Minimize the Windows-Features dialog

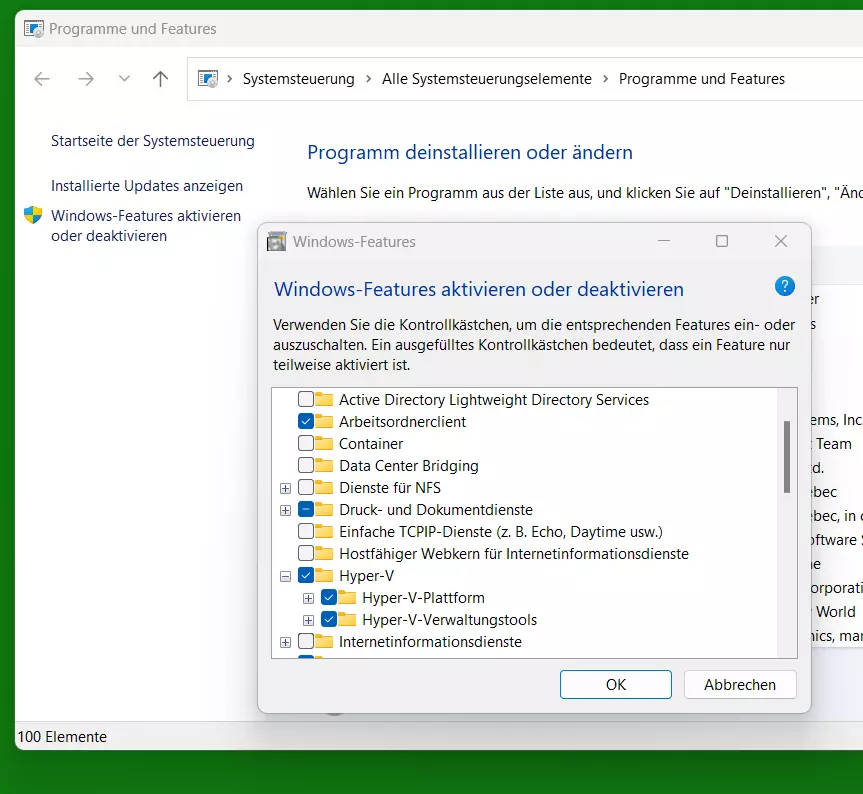(664, 241)
